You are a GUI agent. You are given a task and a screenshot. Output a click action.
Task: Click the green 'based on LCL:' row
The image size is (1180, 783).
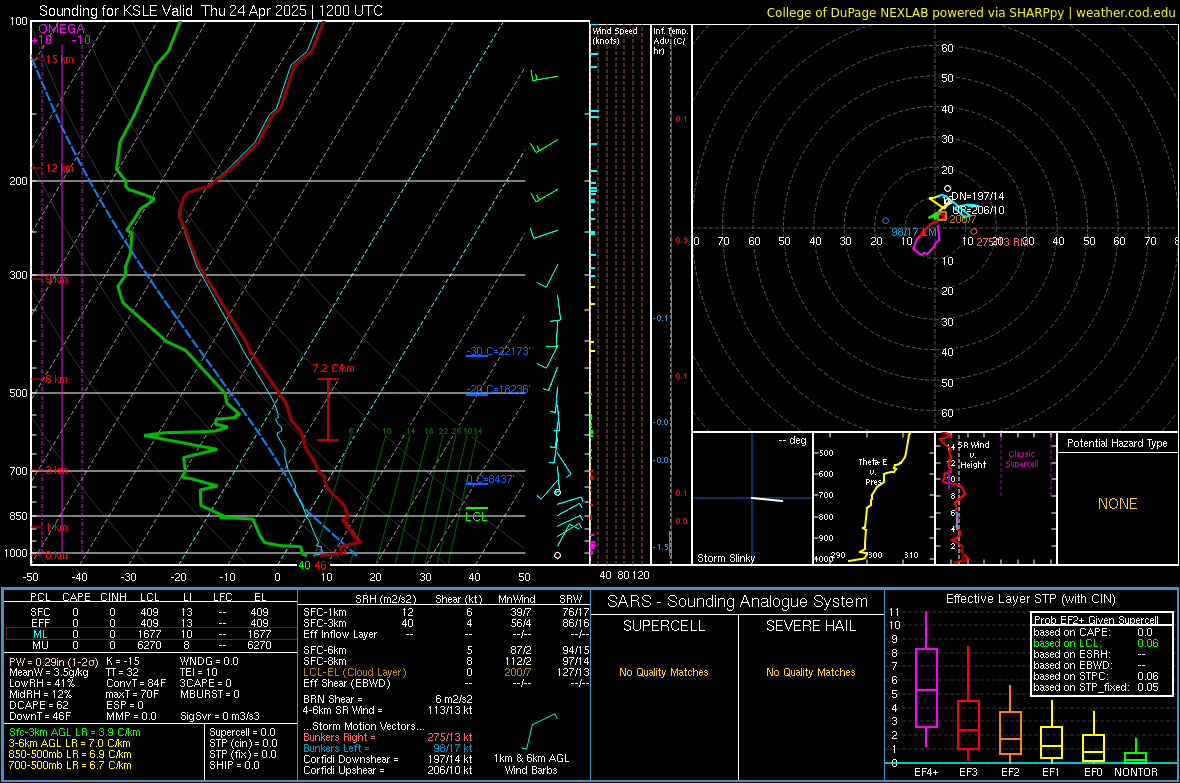pyautogui.click(x=1096, y=643)
